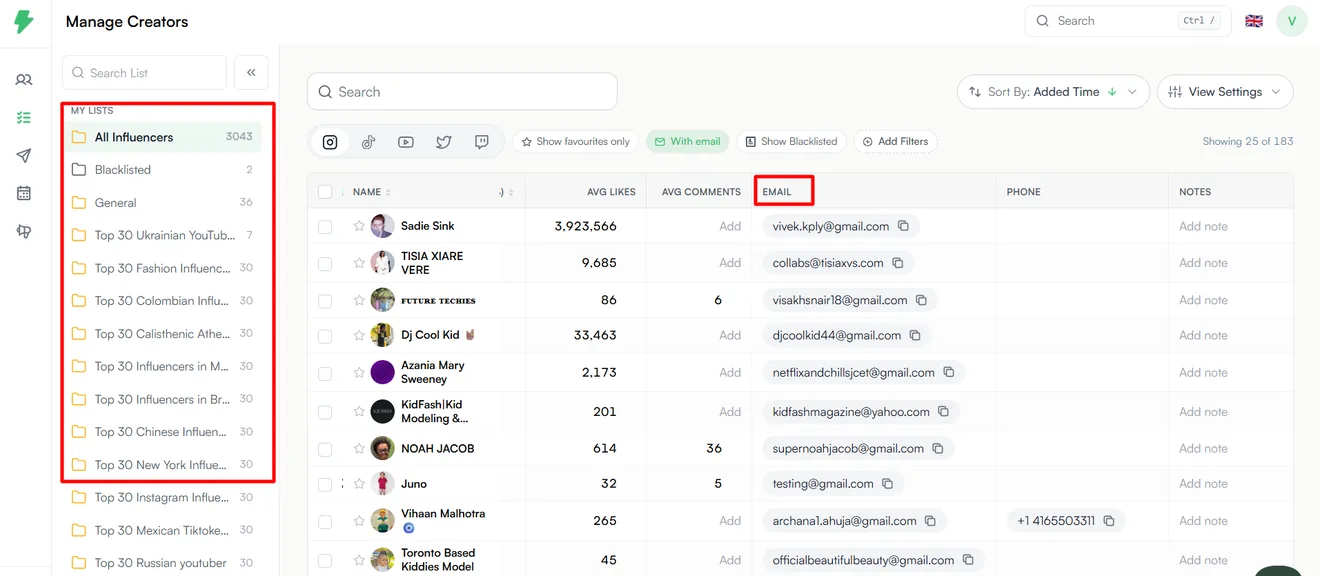Tick checkbox for Vihaan Malhotra row

point(325,522)
